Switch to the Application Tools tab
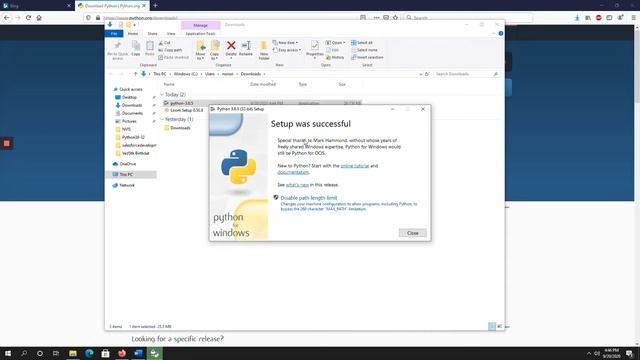This screenshot has height=360, width=640. [x=200, y=33]
